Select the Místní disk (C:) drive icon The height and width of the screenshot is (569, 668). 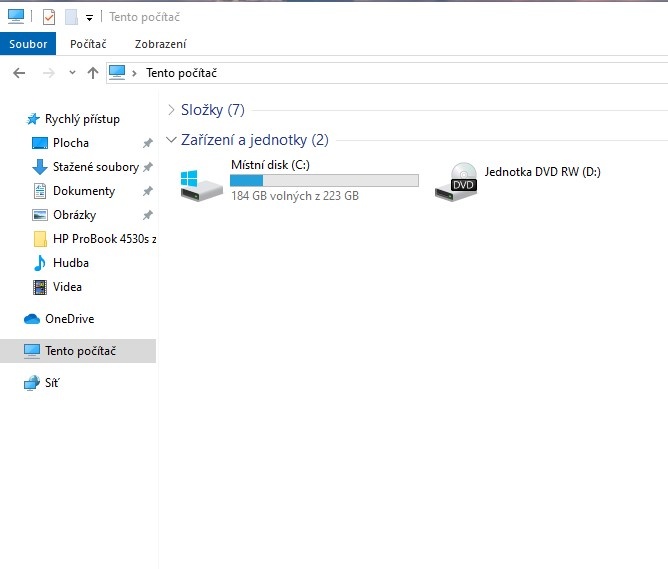(202, 183)
